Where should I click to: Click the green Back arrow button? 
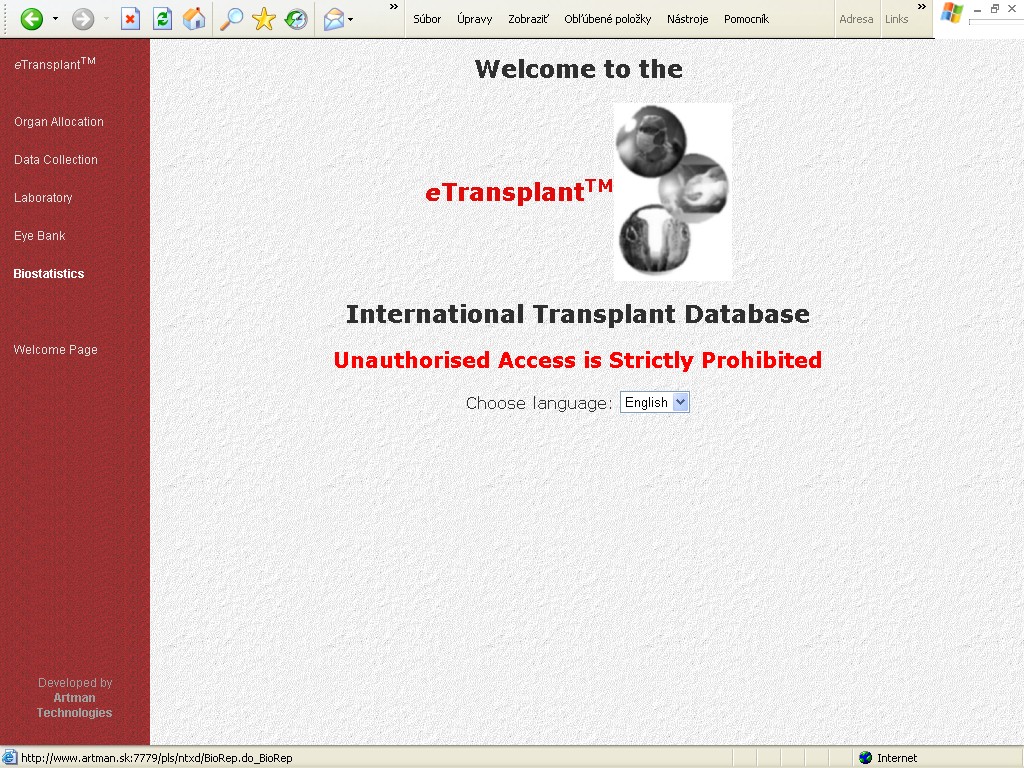pyautogui.click(x=31, y=19)
